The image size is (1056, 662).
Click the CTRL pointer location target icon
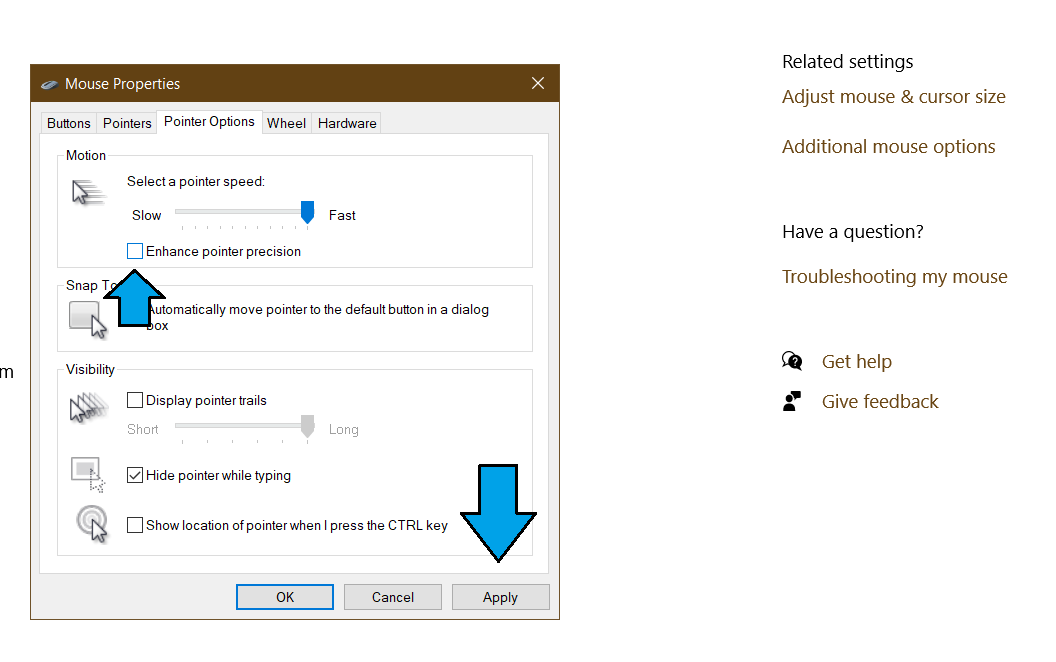click(92, 524)
